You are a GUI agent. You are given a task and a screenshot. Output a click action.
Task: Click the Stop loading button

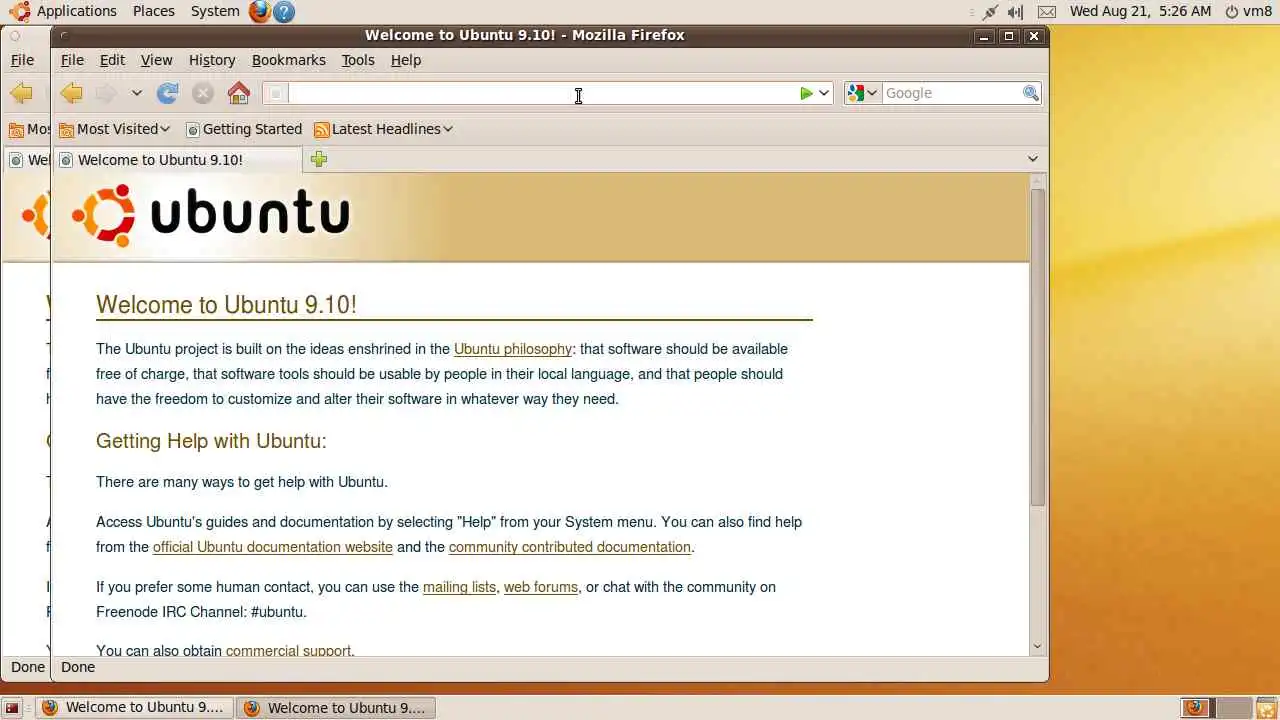pos(203,93)
